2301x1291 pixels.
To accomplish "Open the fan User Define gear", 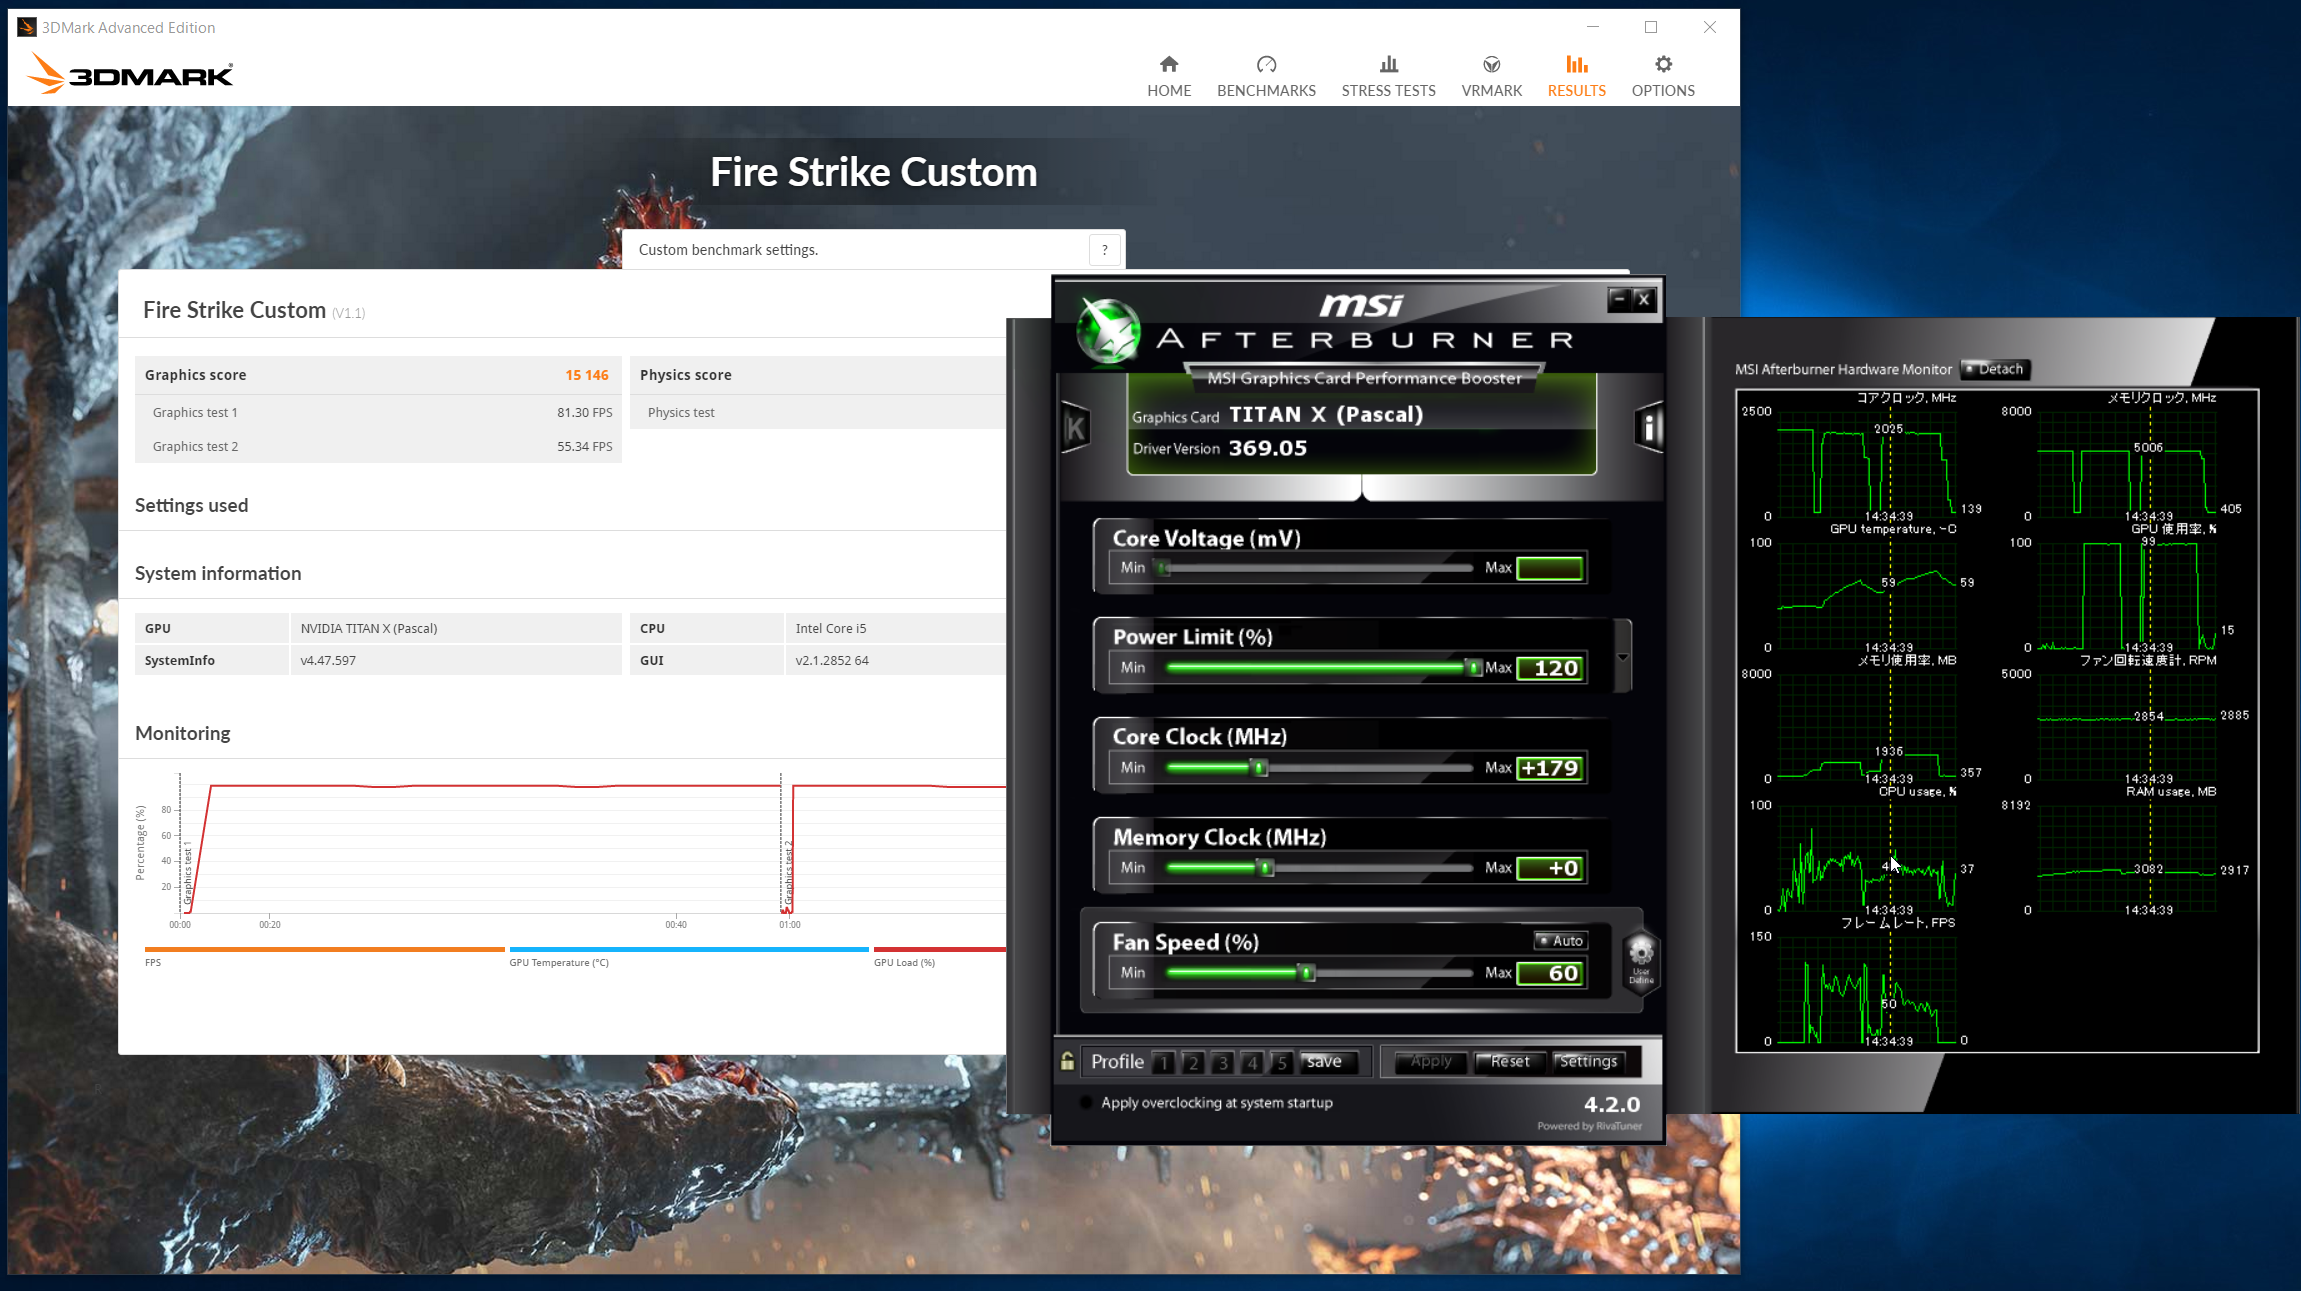I will coord(1641,957).
